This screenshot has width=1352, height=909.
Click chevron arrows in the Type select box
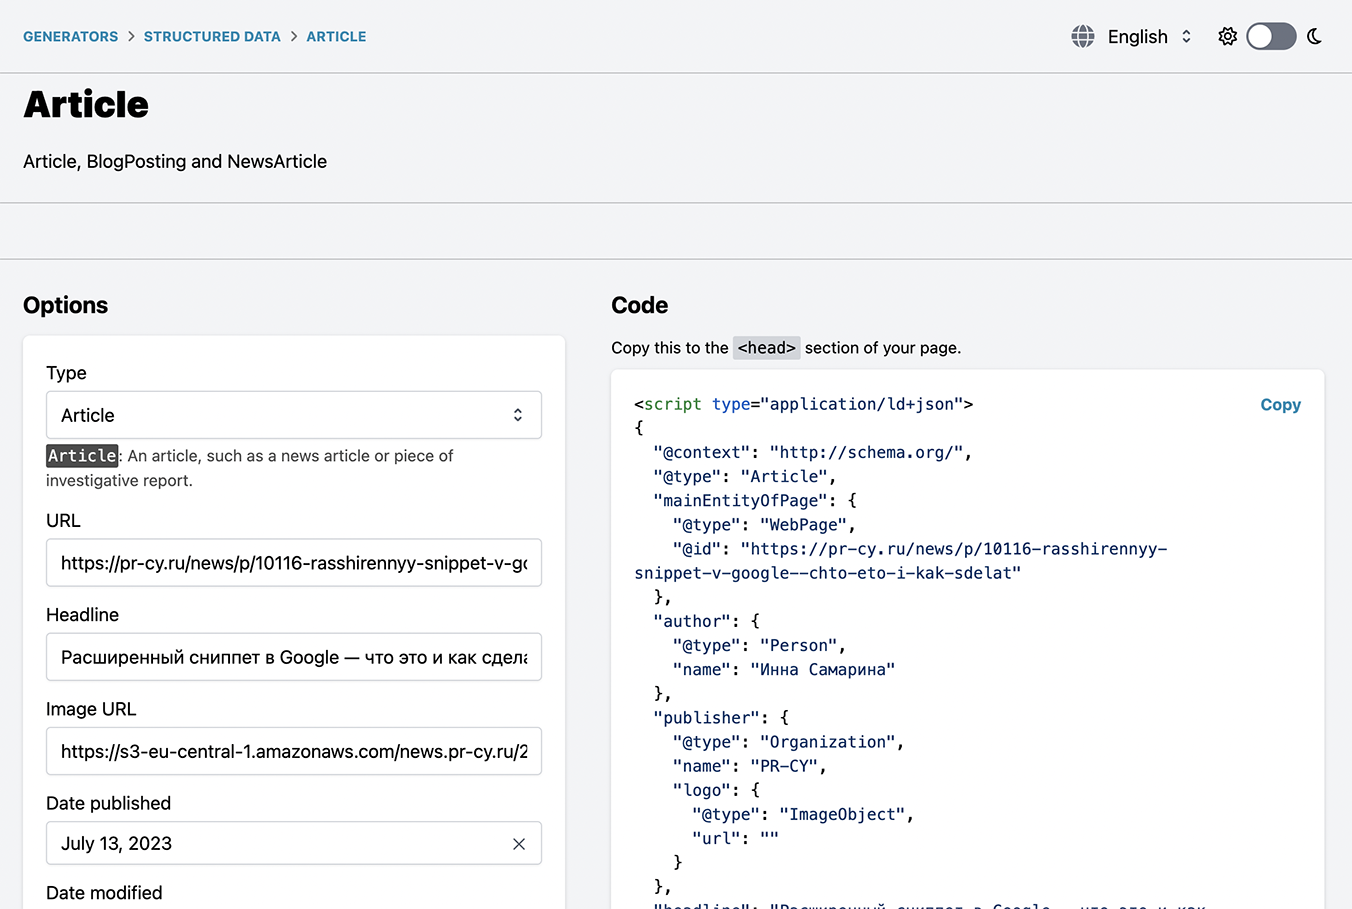[x=518, y=415]
